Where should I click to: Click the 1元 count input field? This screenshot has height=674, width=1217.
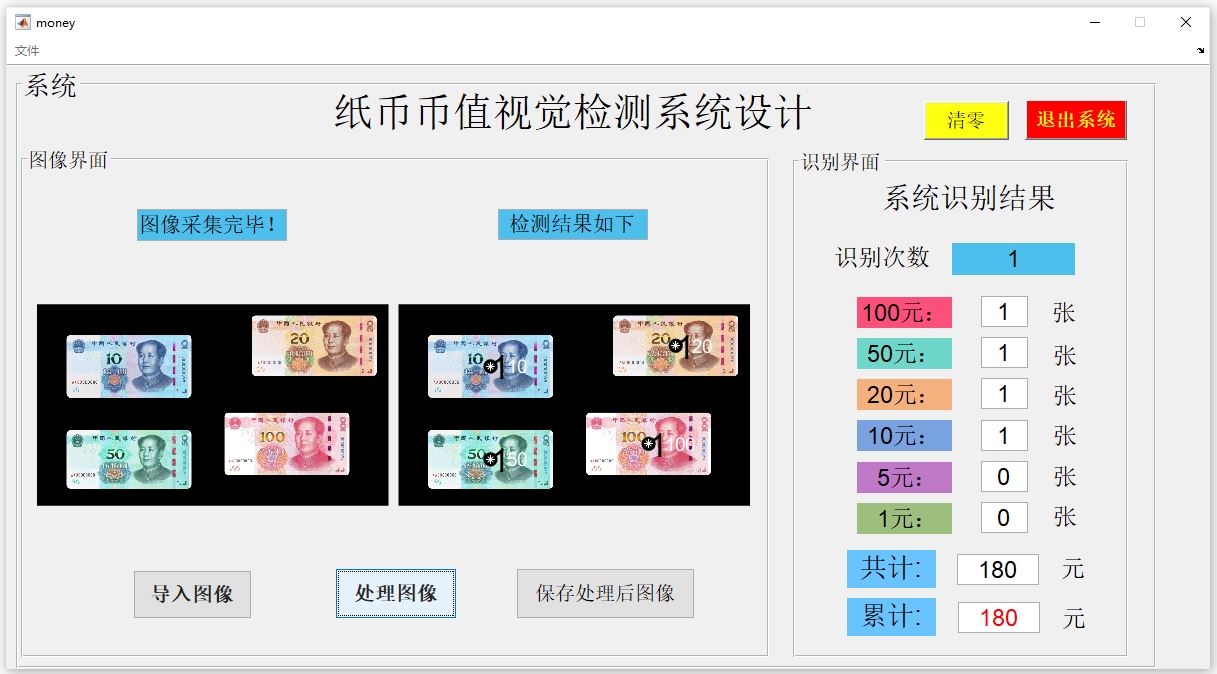pyautogui.click(x=1004, y=518)
